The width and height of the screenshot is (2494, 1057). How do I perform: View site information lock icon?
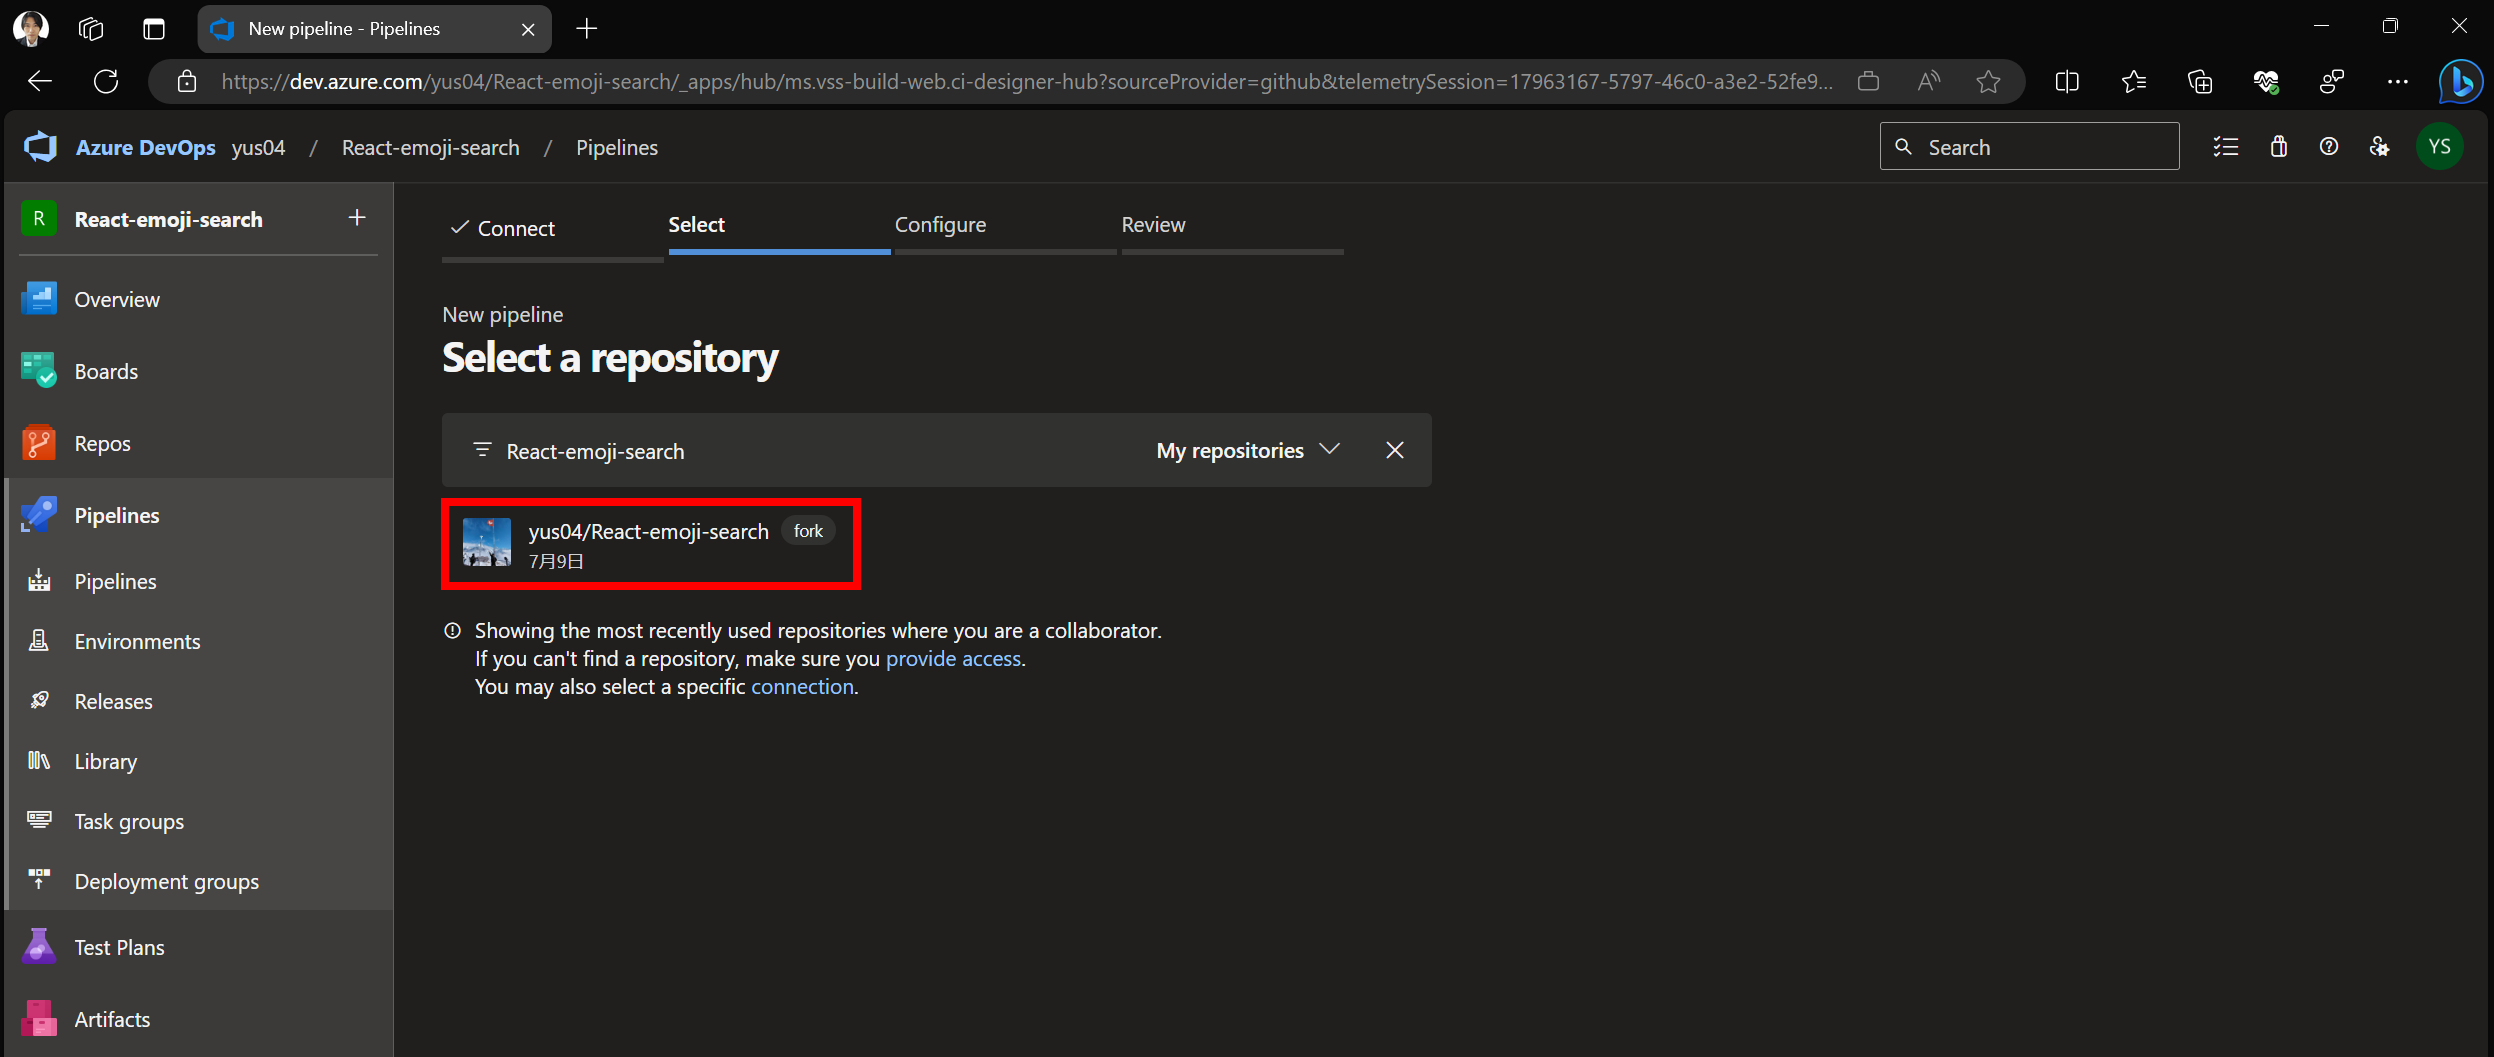coord(187,82)
